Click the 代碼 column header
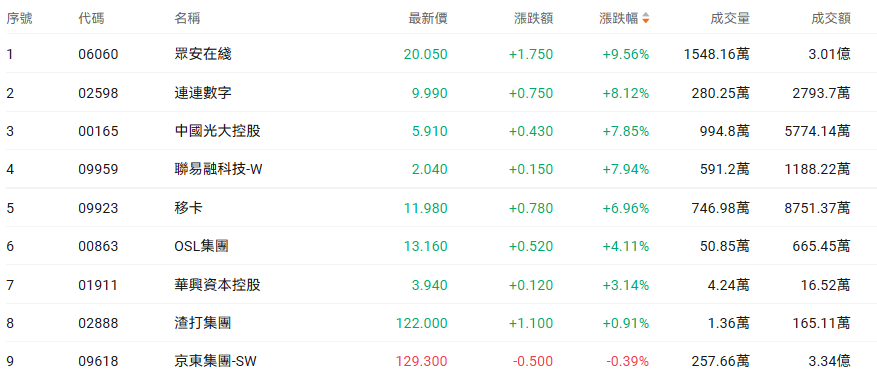The image size is (877, 377). click(x=91, y=18)
